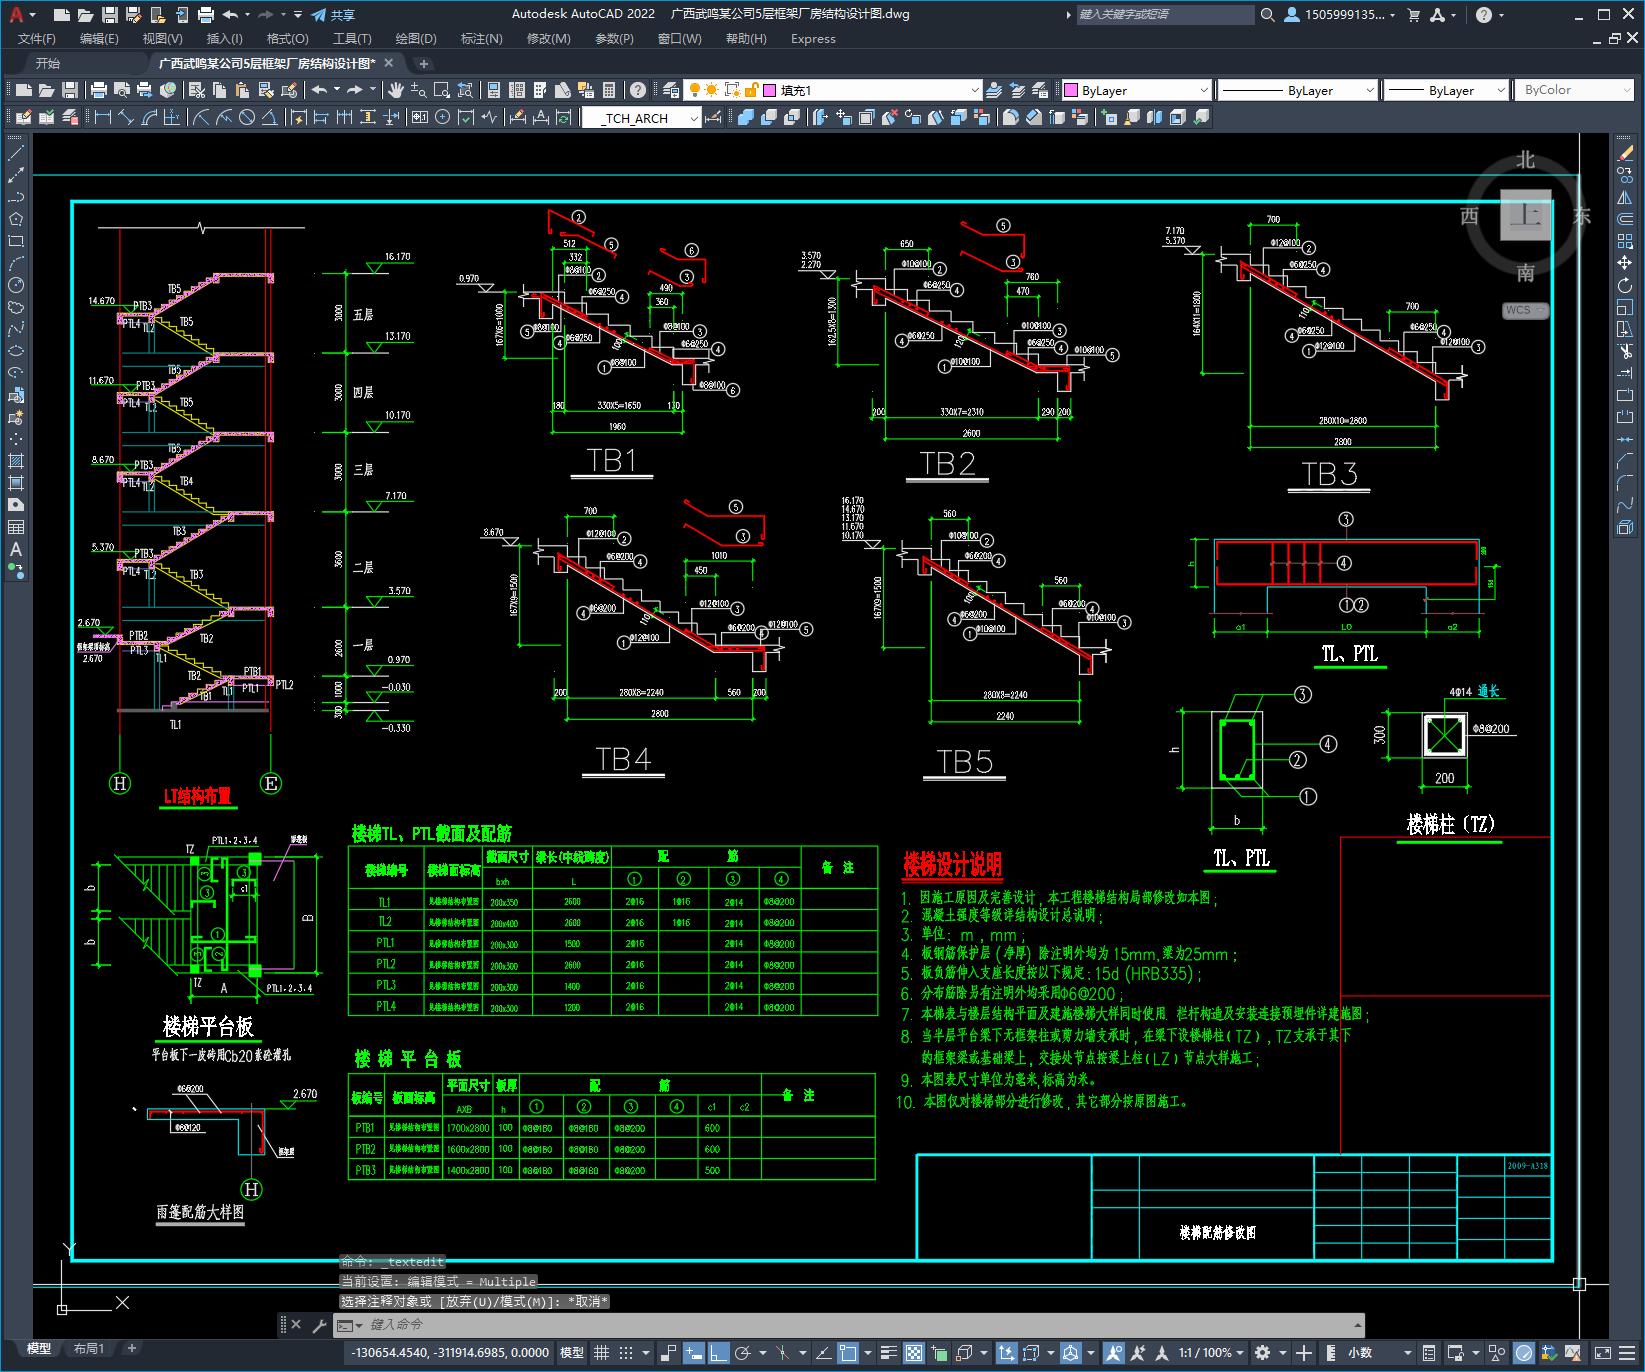The width and height of the screenshot is (1645, 1372).
Task: Open the annotation scale 1:1 / 100% dropdown
Action: coord(1211,1353)
